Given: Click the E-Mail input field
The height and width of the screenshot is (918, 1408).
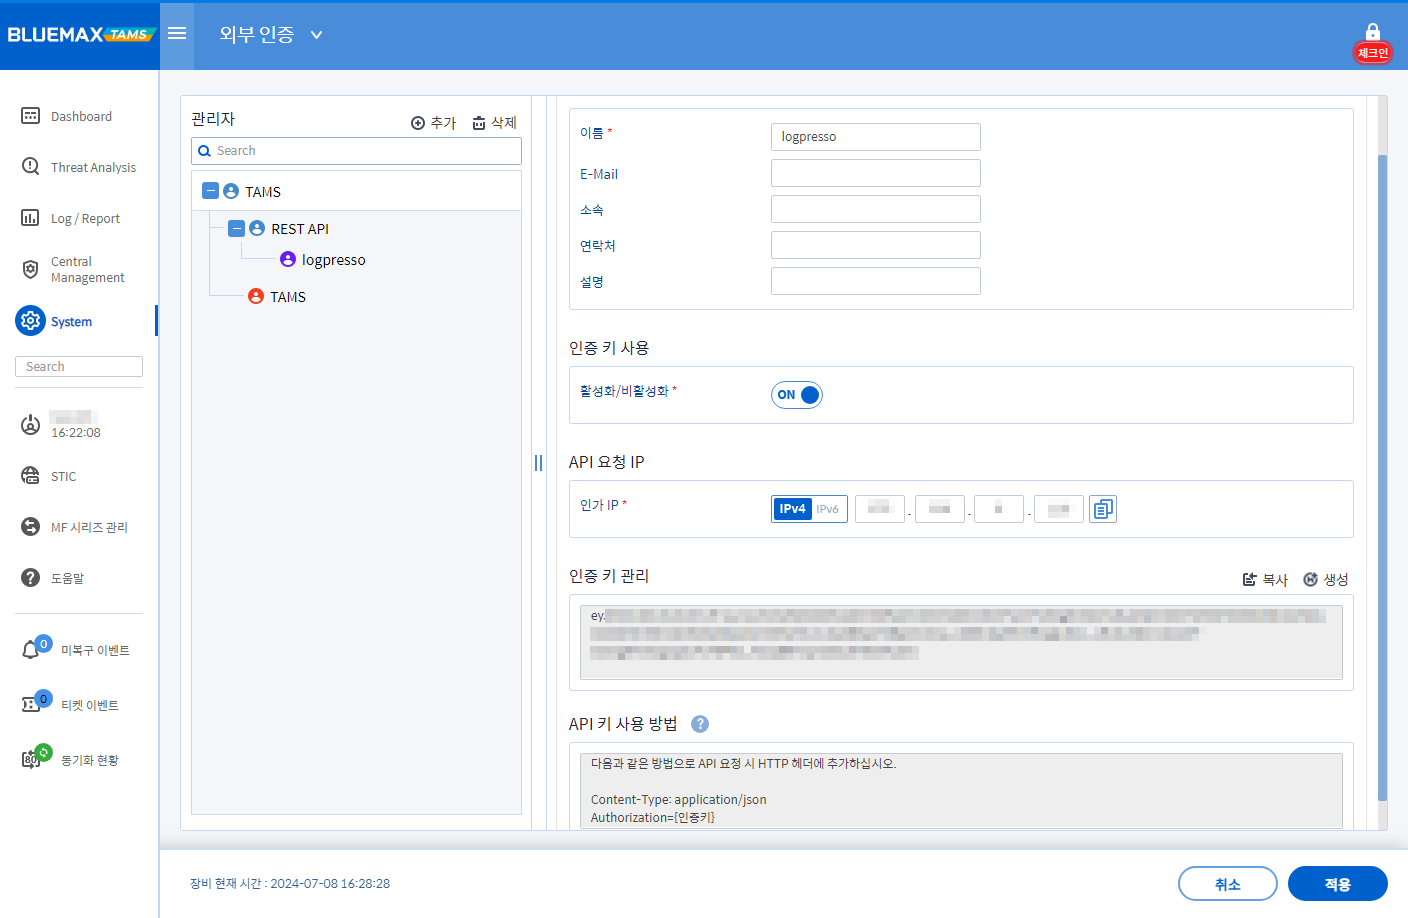Looking at the screenshot, I should (876, 173).
